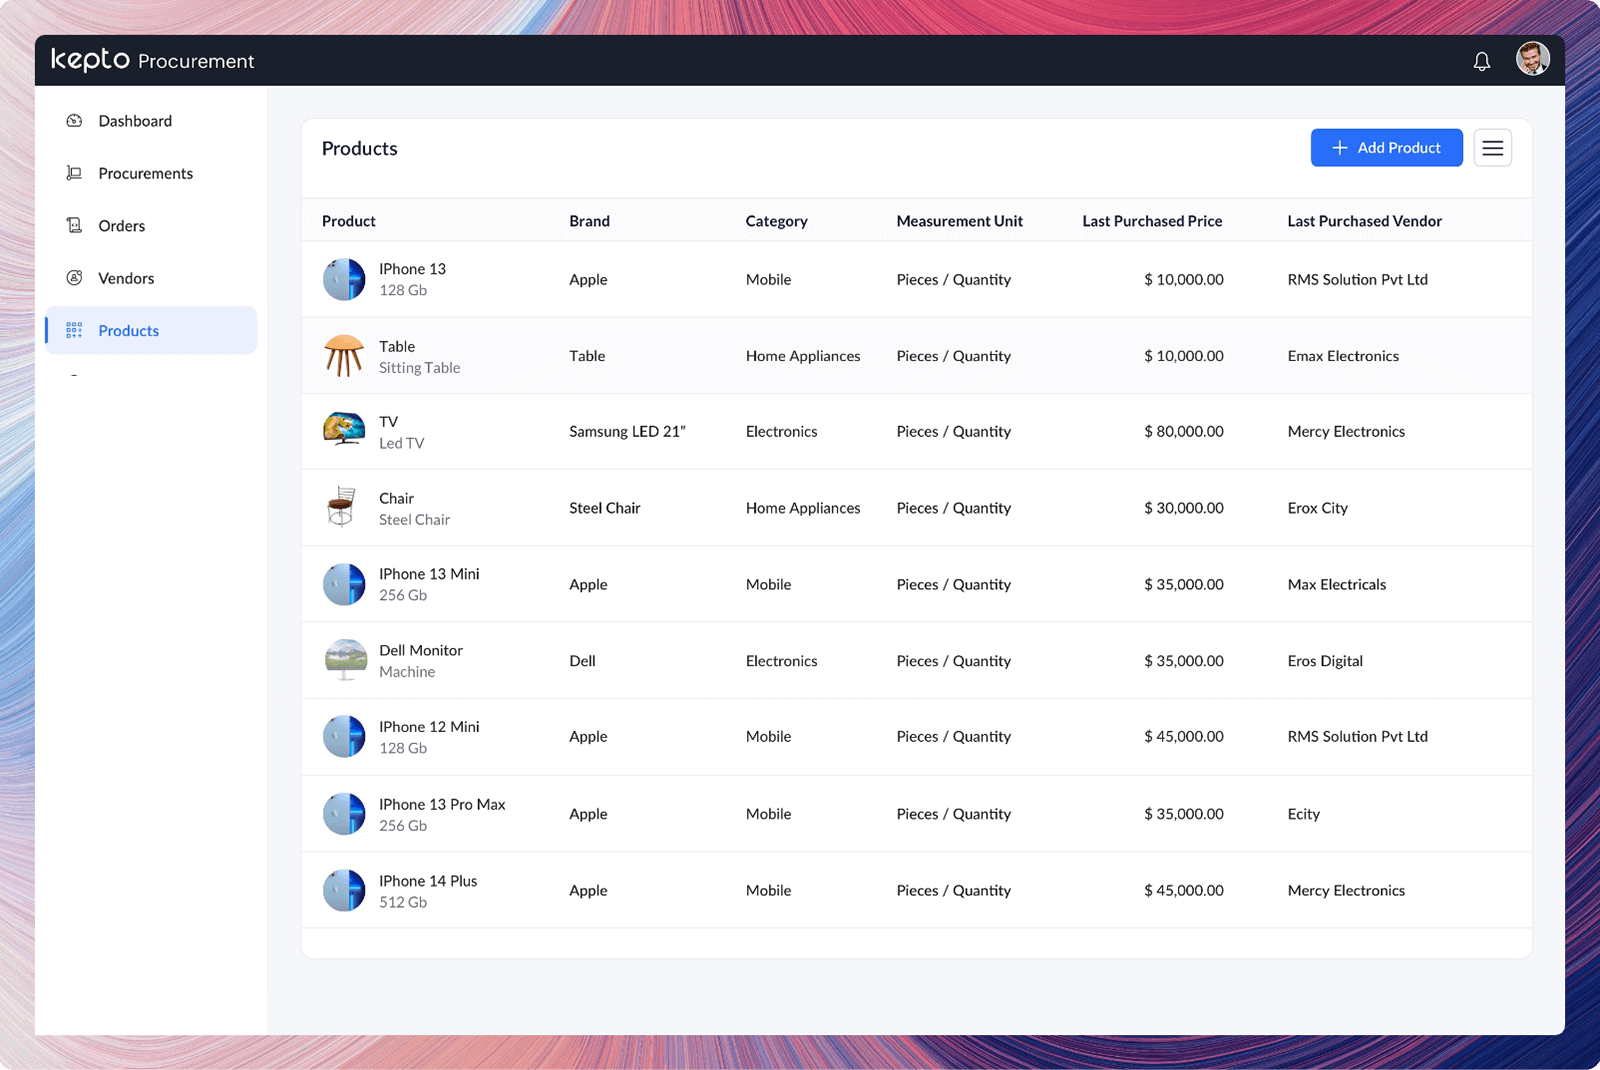
Task: Sort by Last Purchased Vendor header
Action: point(1364,221)
